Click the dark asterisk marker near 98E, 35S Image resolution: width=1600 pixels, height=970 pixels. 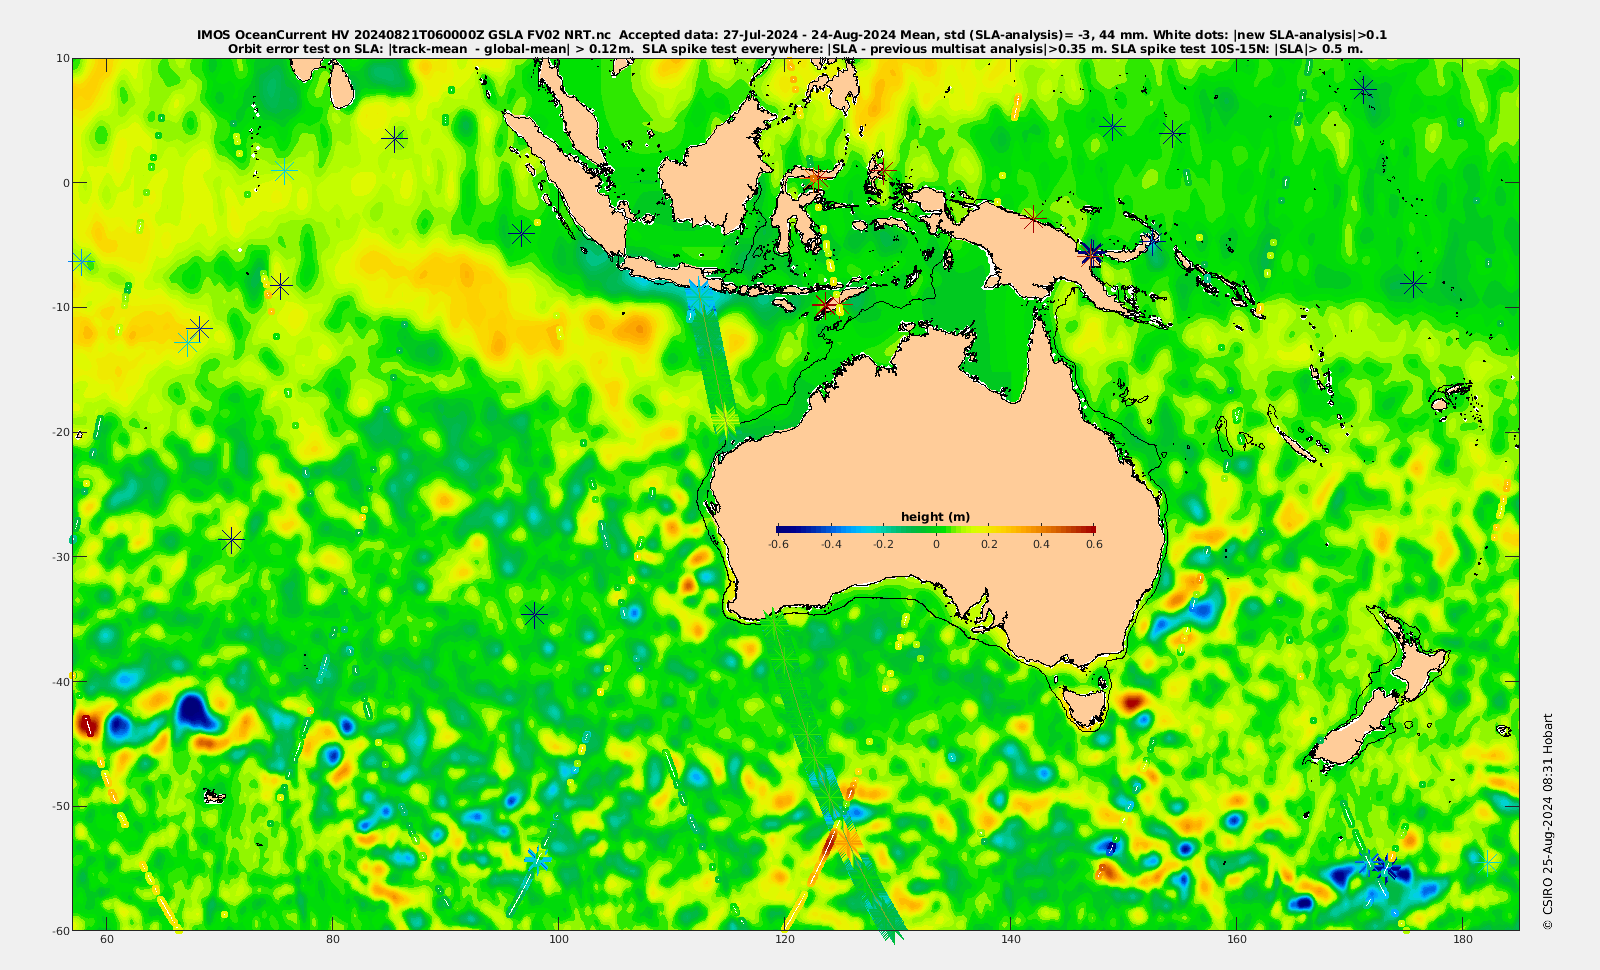(535, 613)
